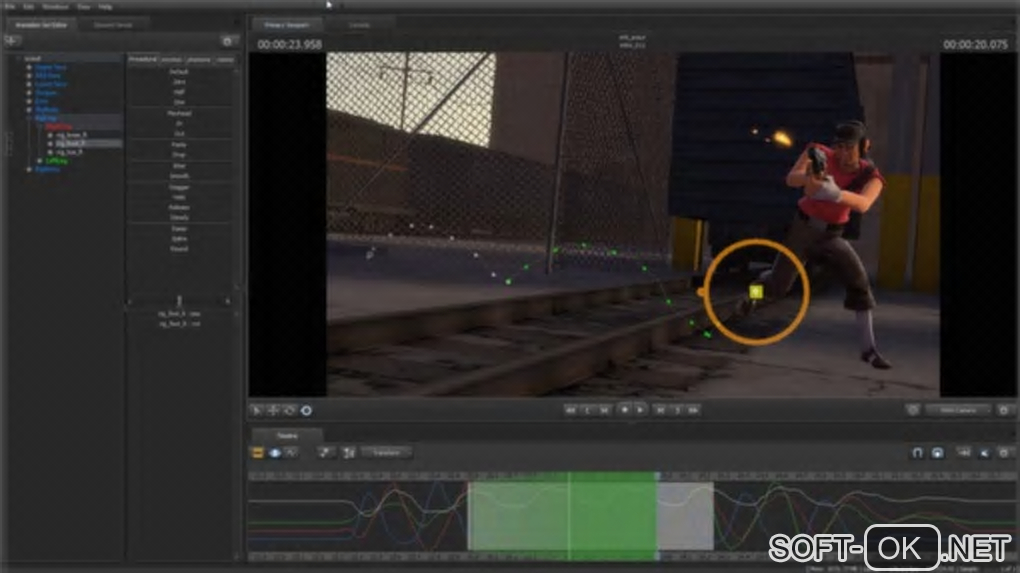
Task: Switch to the Primary Viewport tab
Action: 286,25
